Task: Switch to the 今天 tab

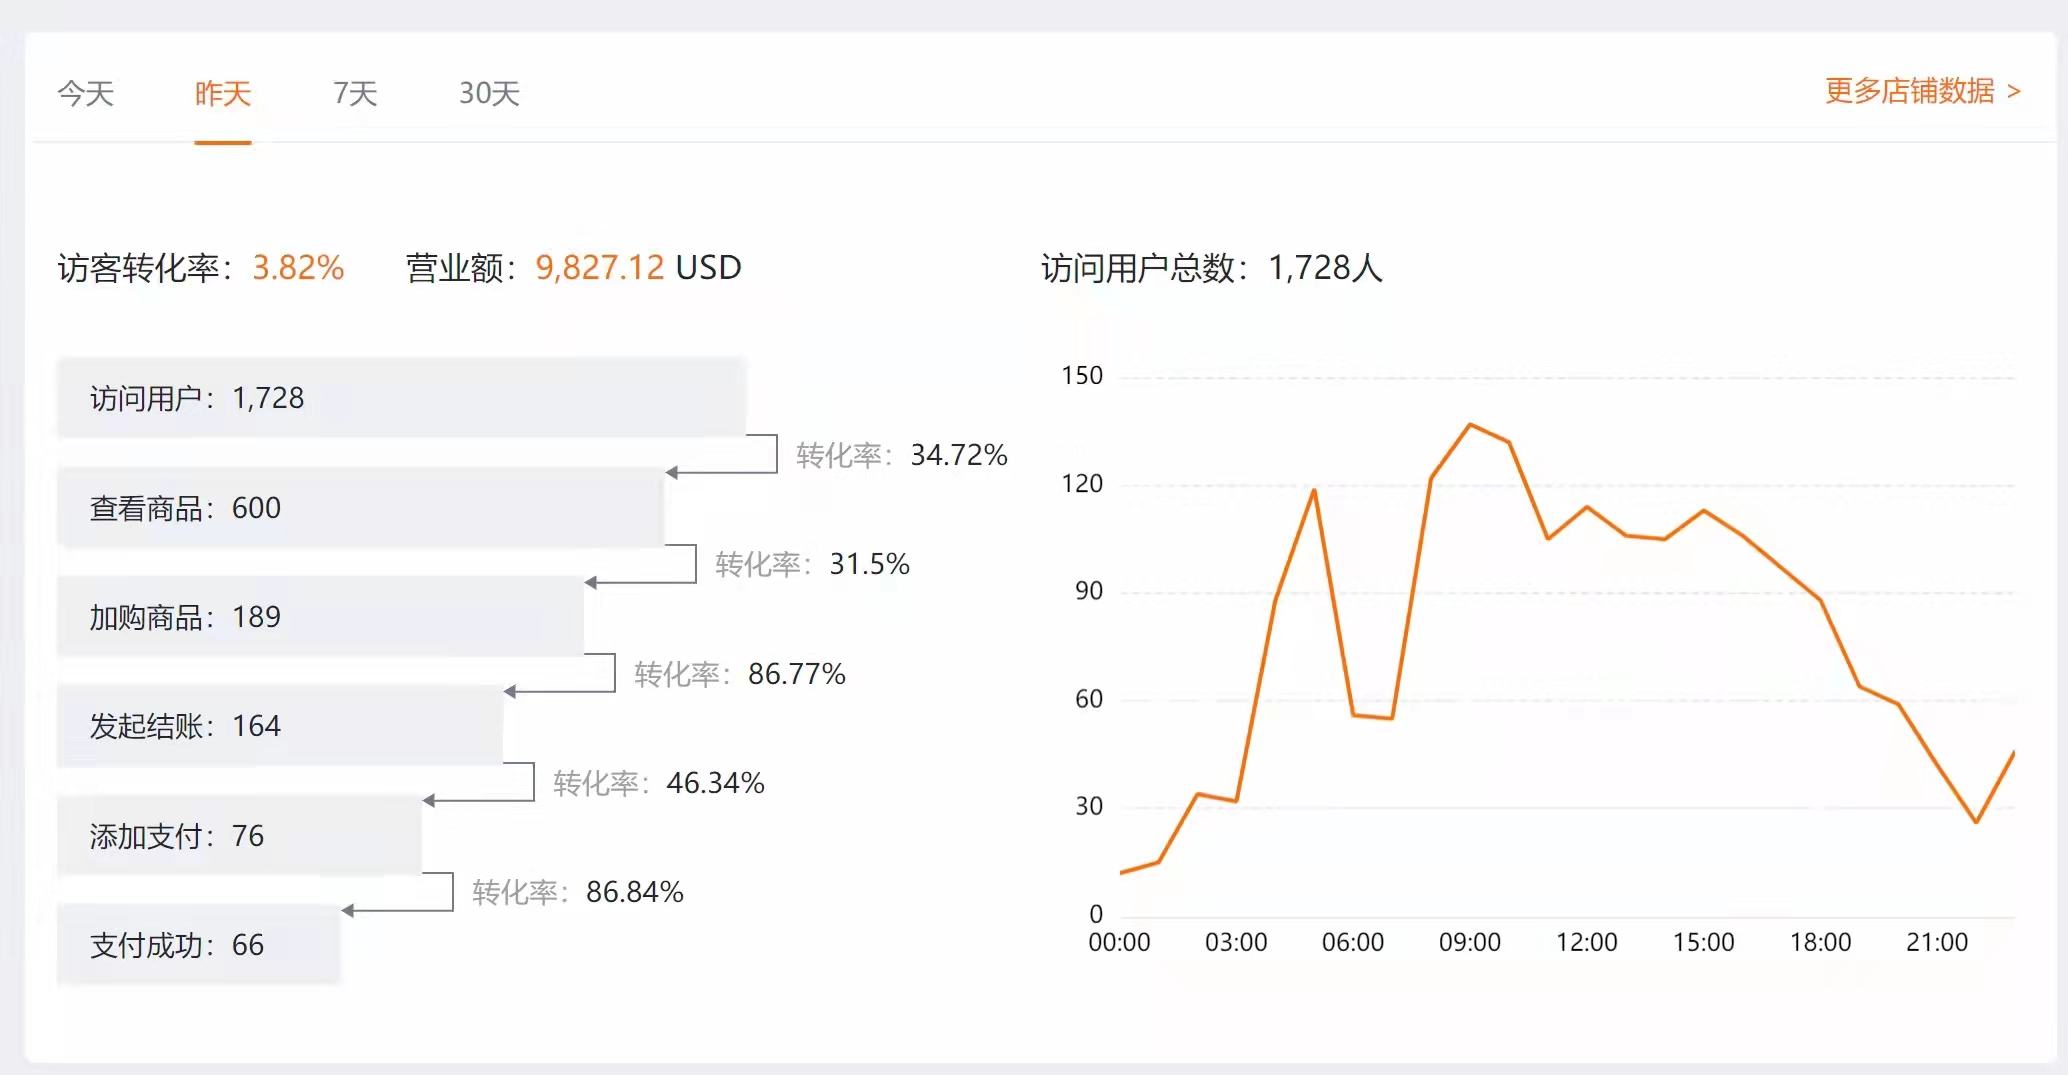Action: (85, 93)
